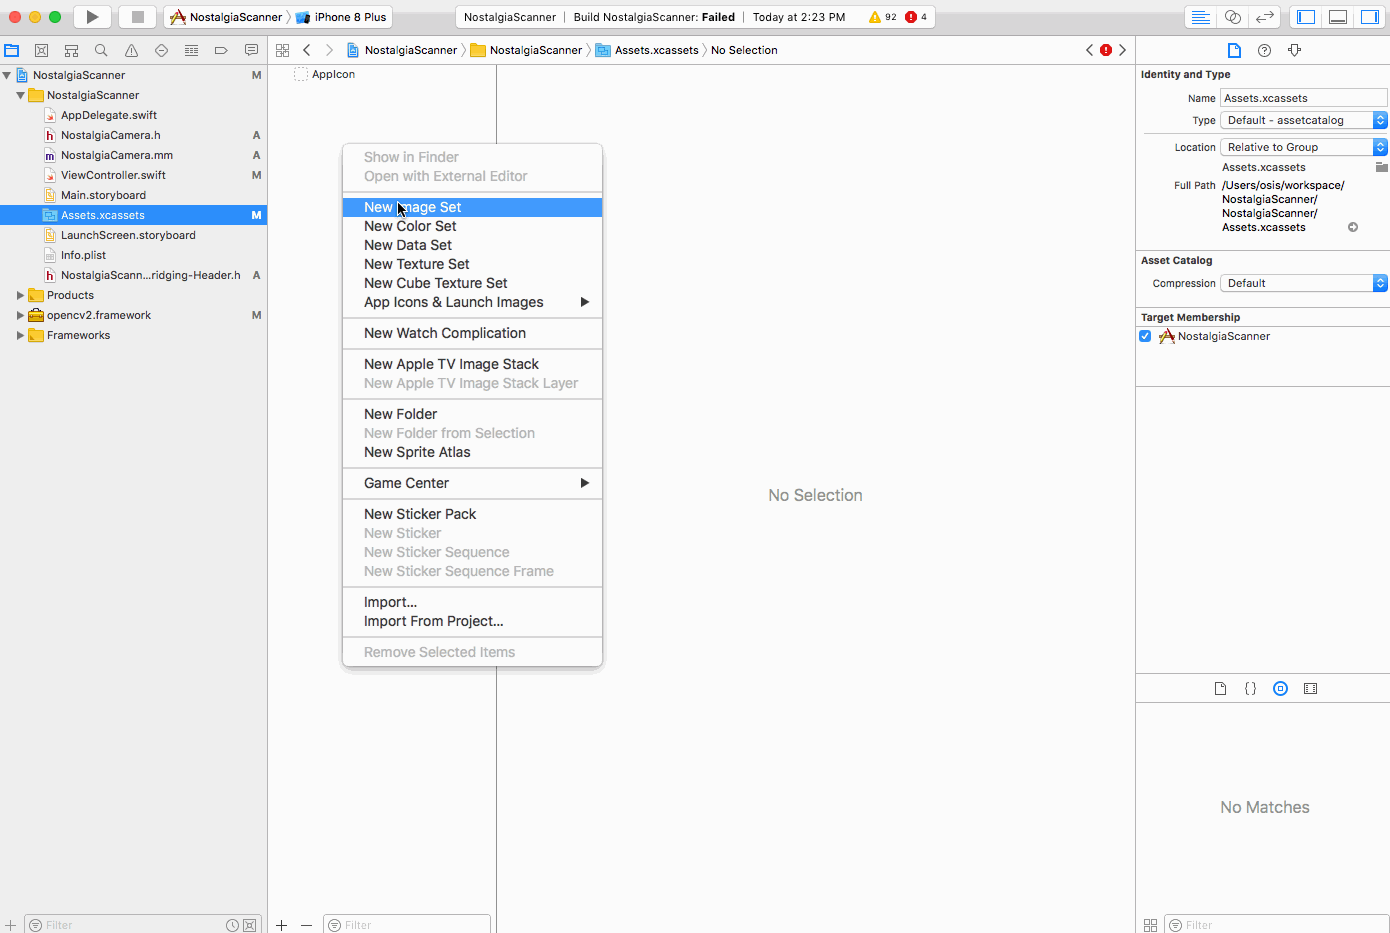Choose New Sprite Atlas
The height and width of the screenshot is (933, 1390).
[472, 452]
